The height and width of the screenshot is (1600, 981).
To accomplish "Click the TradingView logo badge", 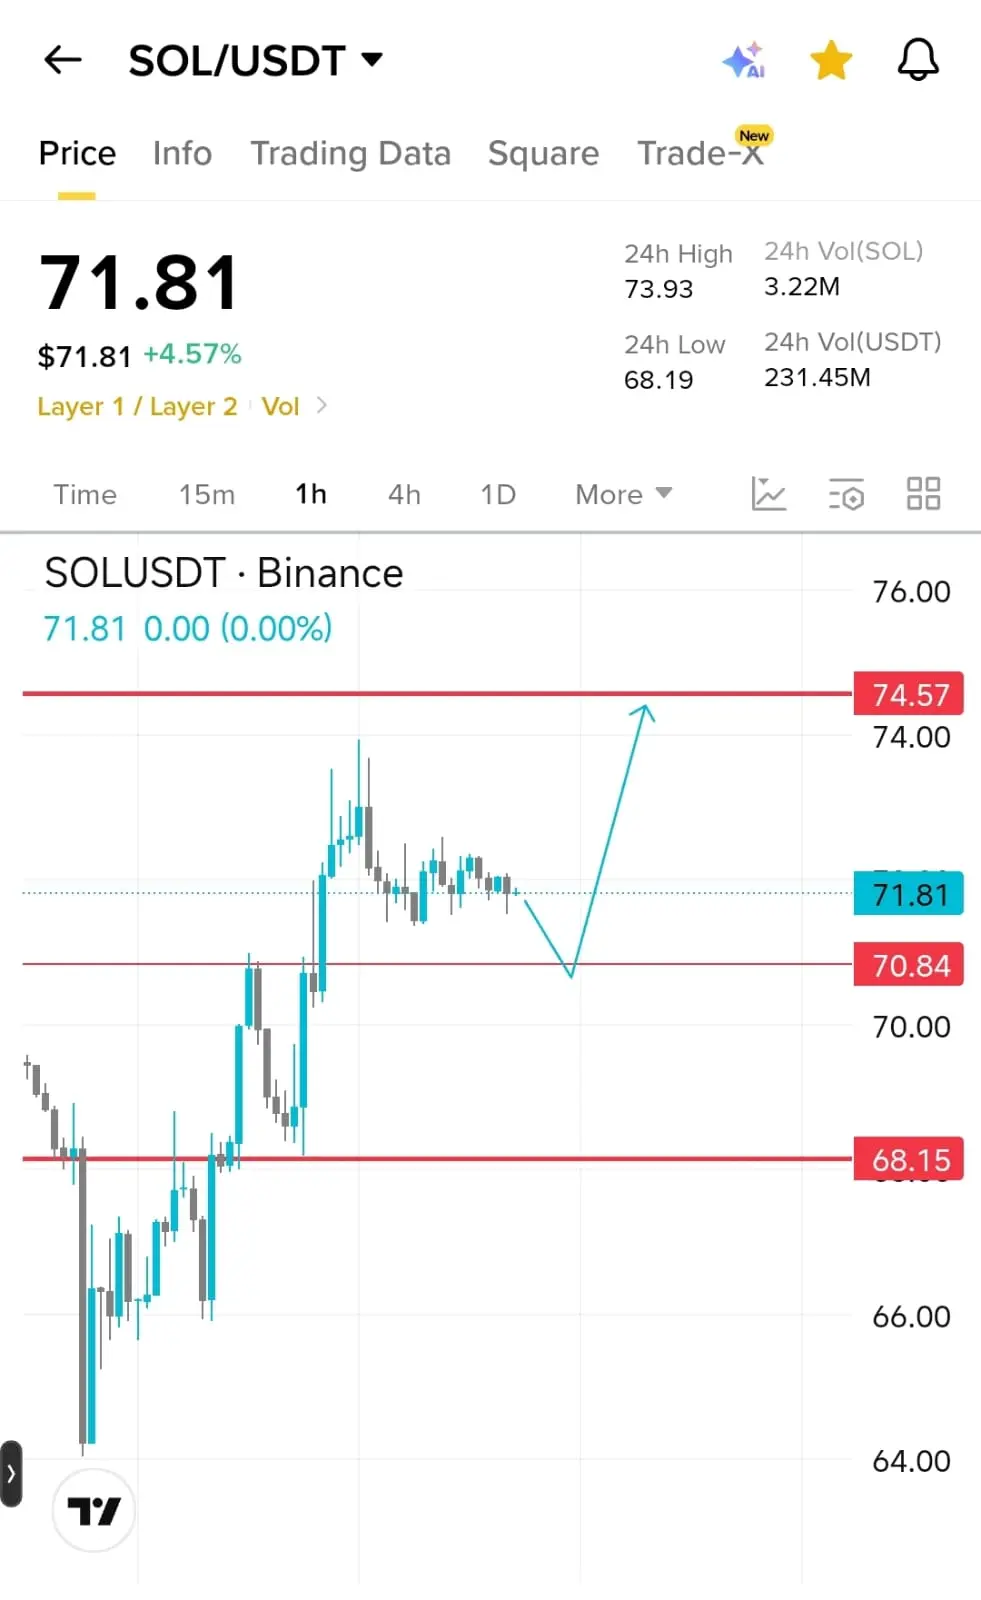I will 93,1510.
